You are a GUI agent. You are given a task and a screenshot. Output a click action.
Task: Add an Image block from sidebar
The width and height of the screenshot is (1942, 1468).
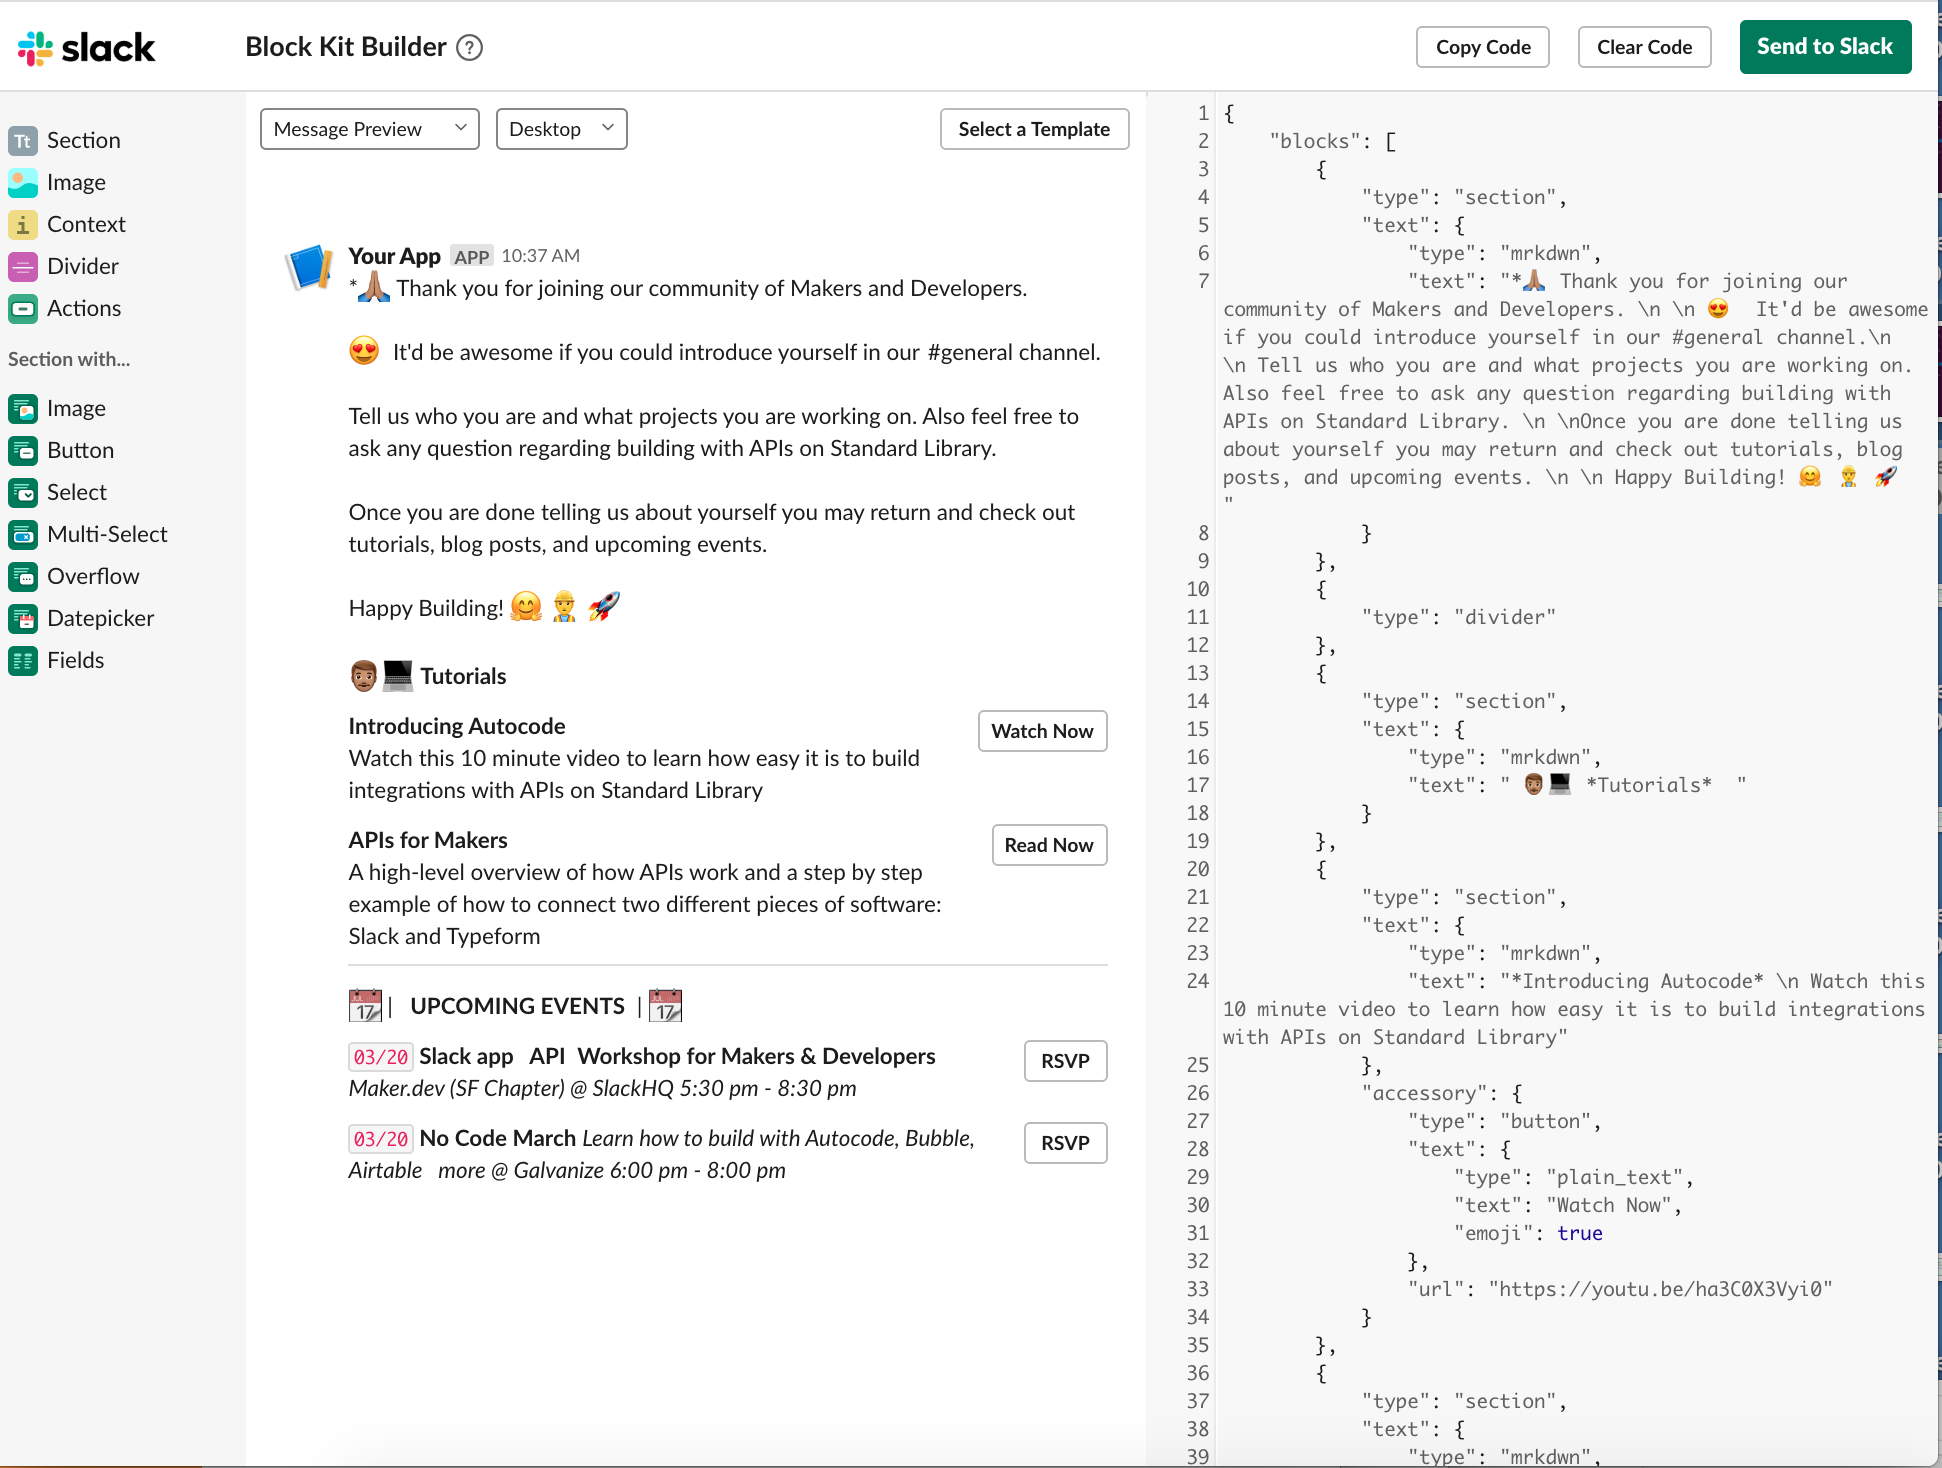[x=75, y=182]
